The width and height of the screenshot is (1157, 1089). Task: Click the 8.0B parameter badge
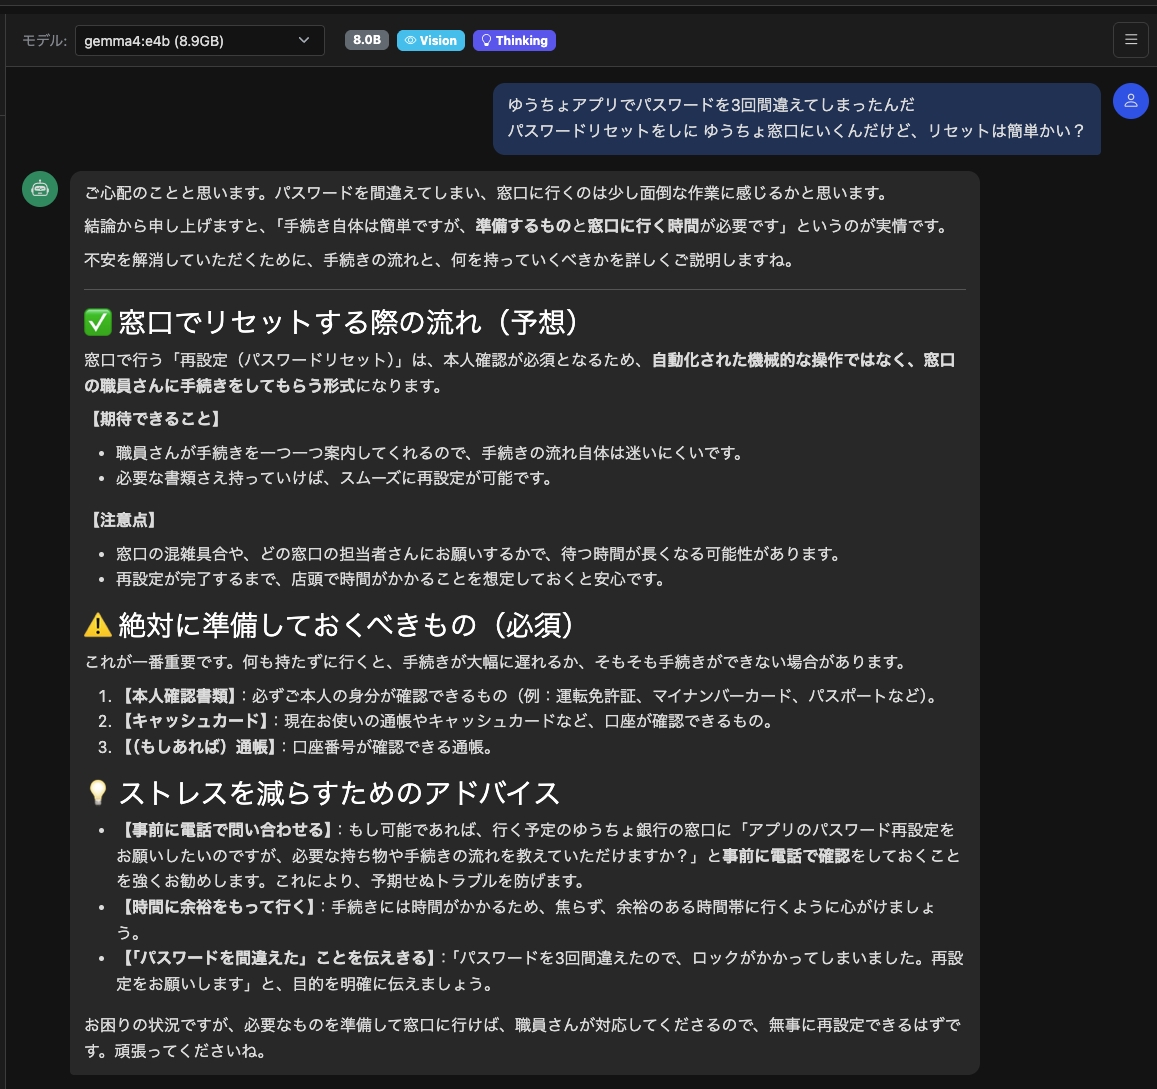coord(367,40)
